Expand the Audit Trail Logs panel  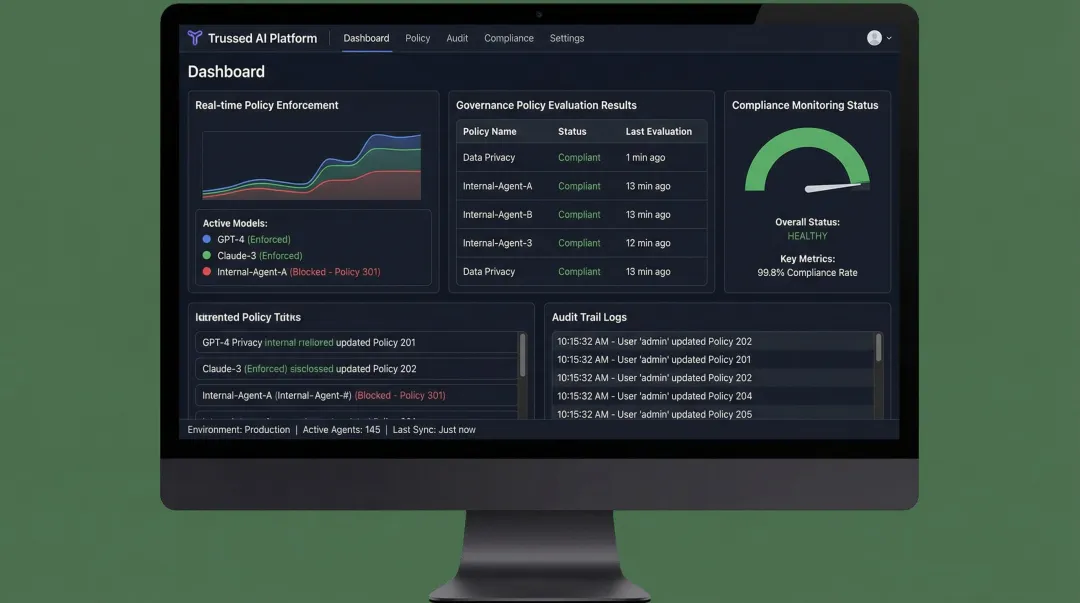coord(589,317)
